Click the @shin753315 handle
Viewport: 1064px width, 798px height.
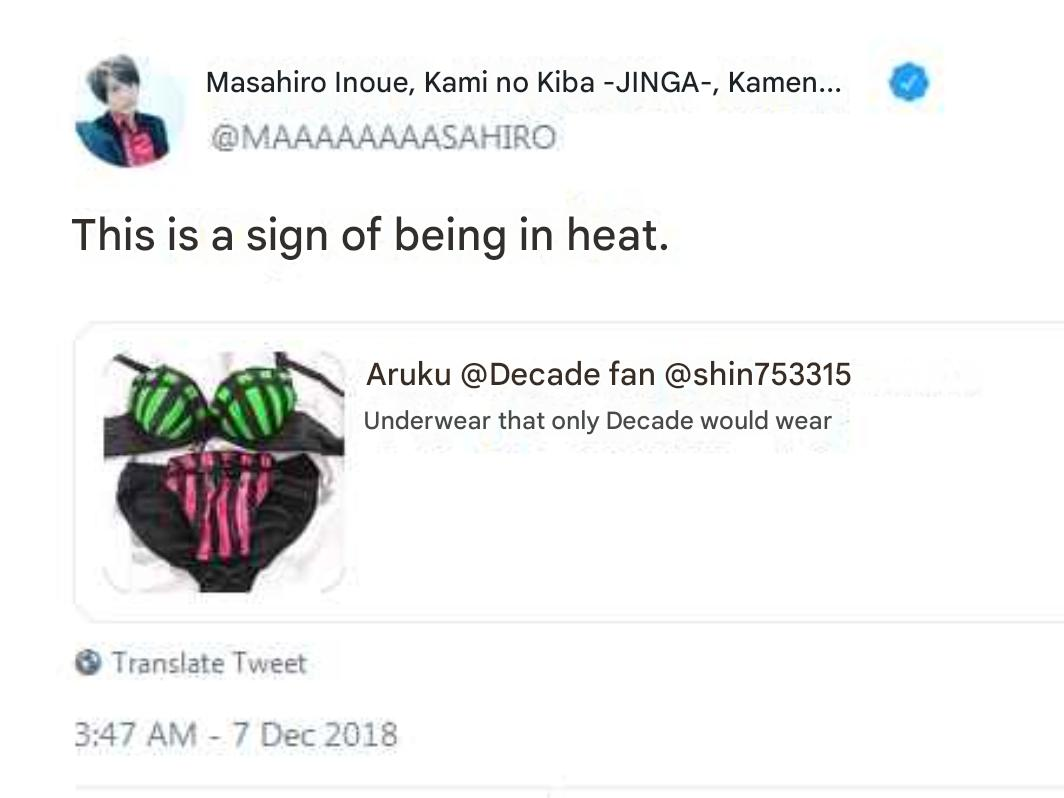point(757,375)
